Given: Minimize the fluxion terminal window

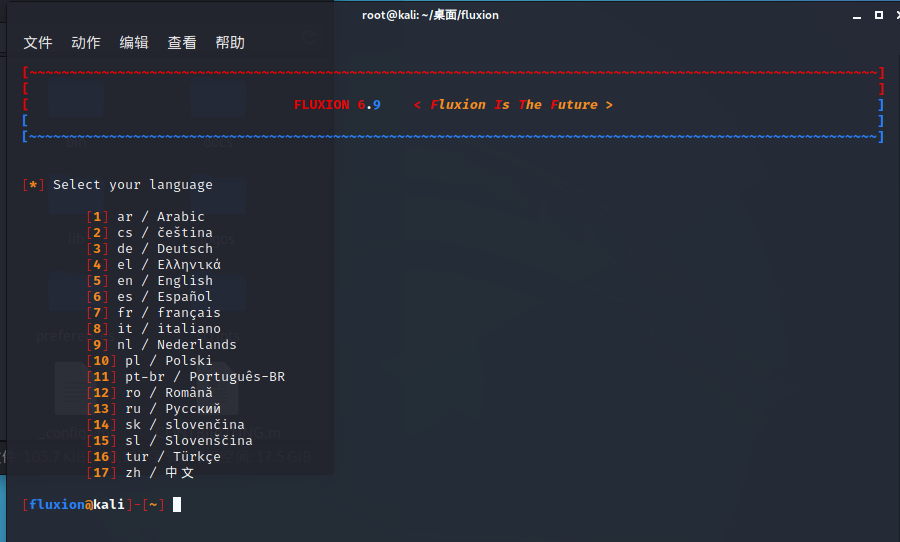Looking at the screenshot, I should point(857,16).
